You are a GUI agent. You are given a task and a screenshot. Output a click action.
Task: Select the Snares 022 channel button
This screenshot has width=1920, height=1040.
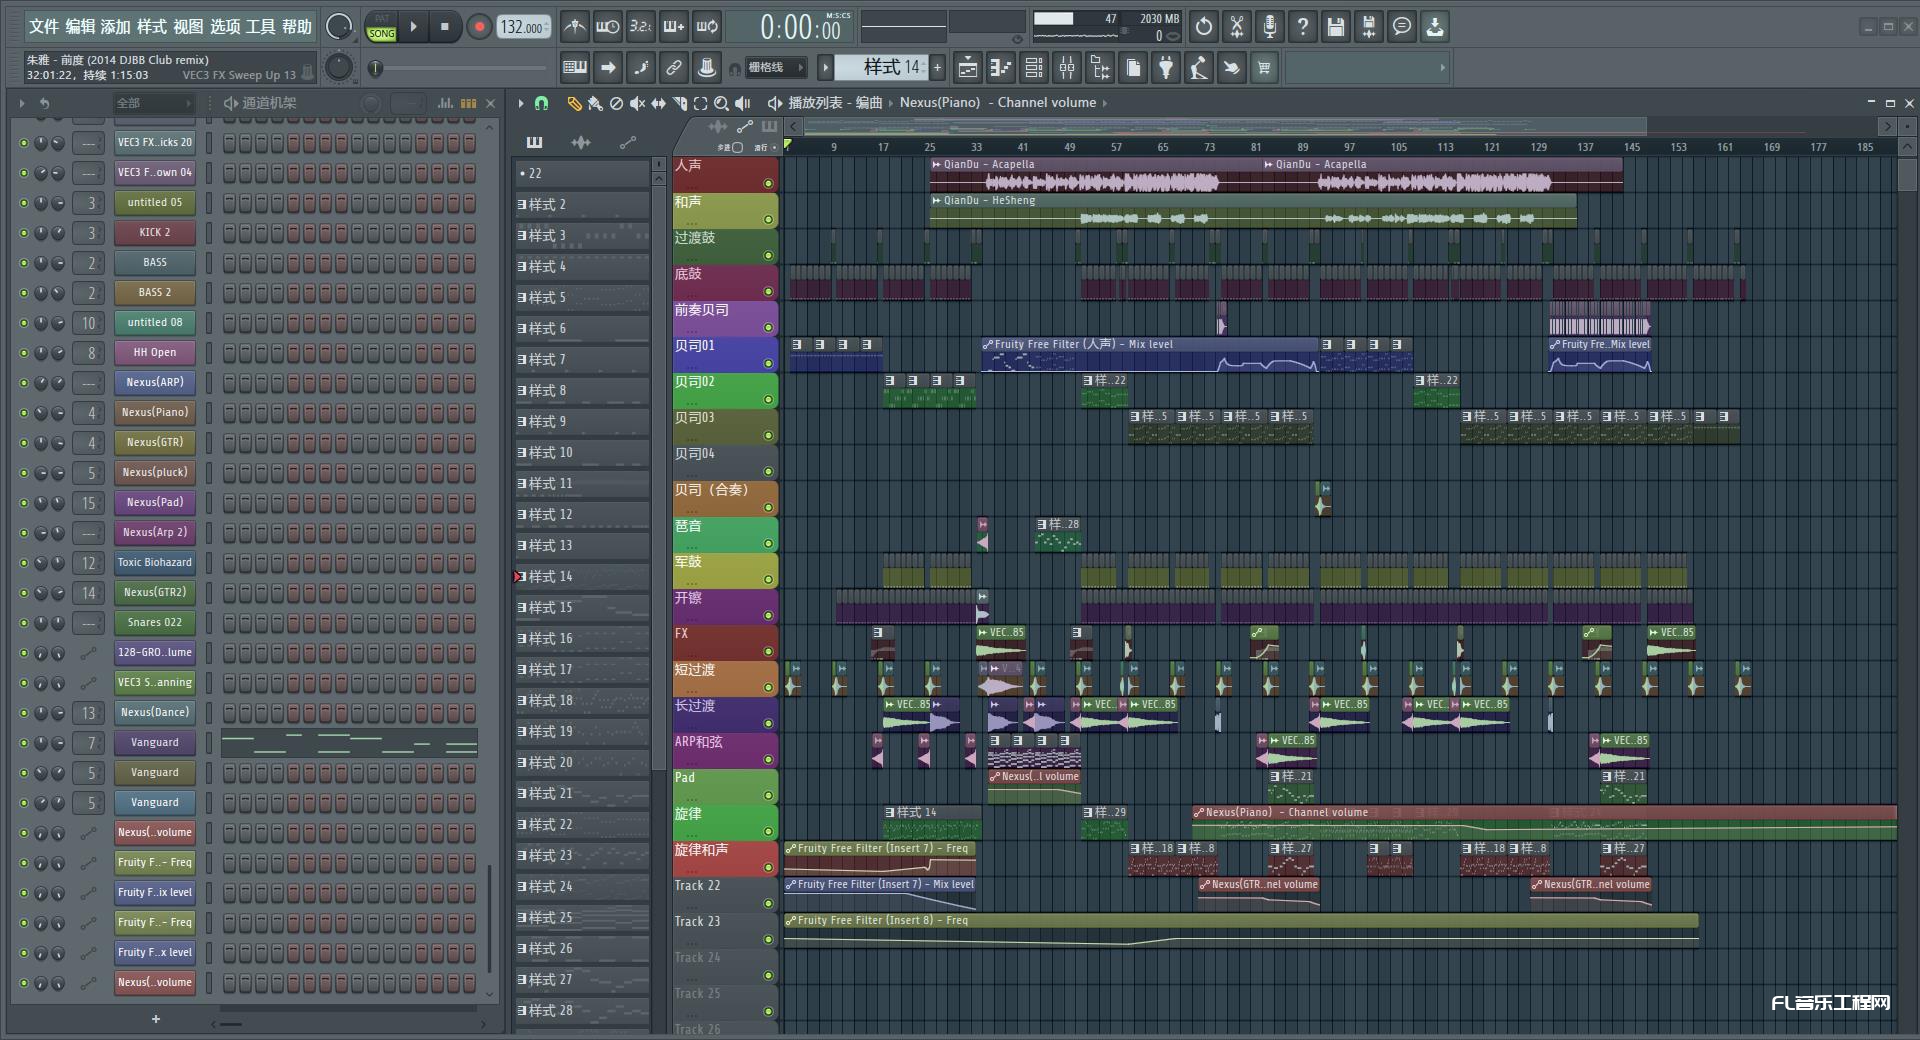point(155,622)
